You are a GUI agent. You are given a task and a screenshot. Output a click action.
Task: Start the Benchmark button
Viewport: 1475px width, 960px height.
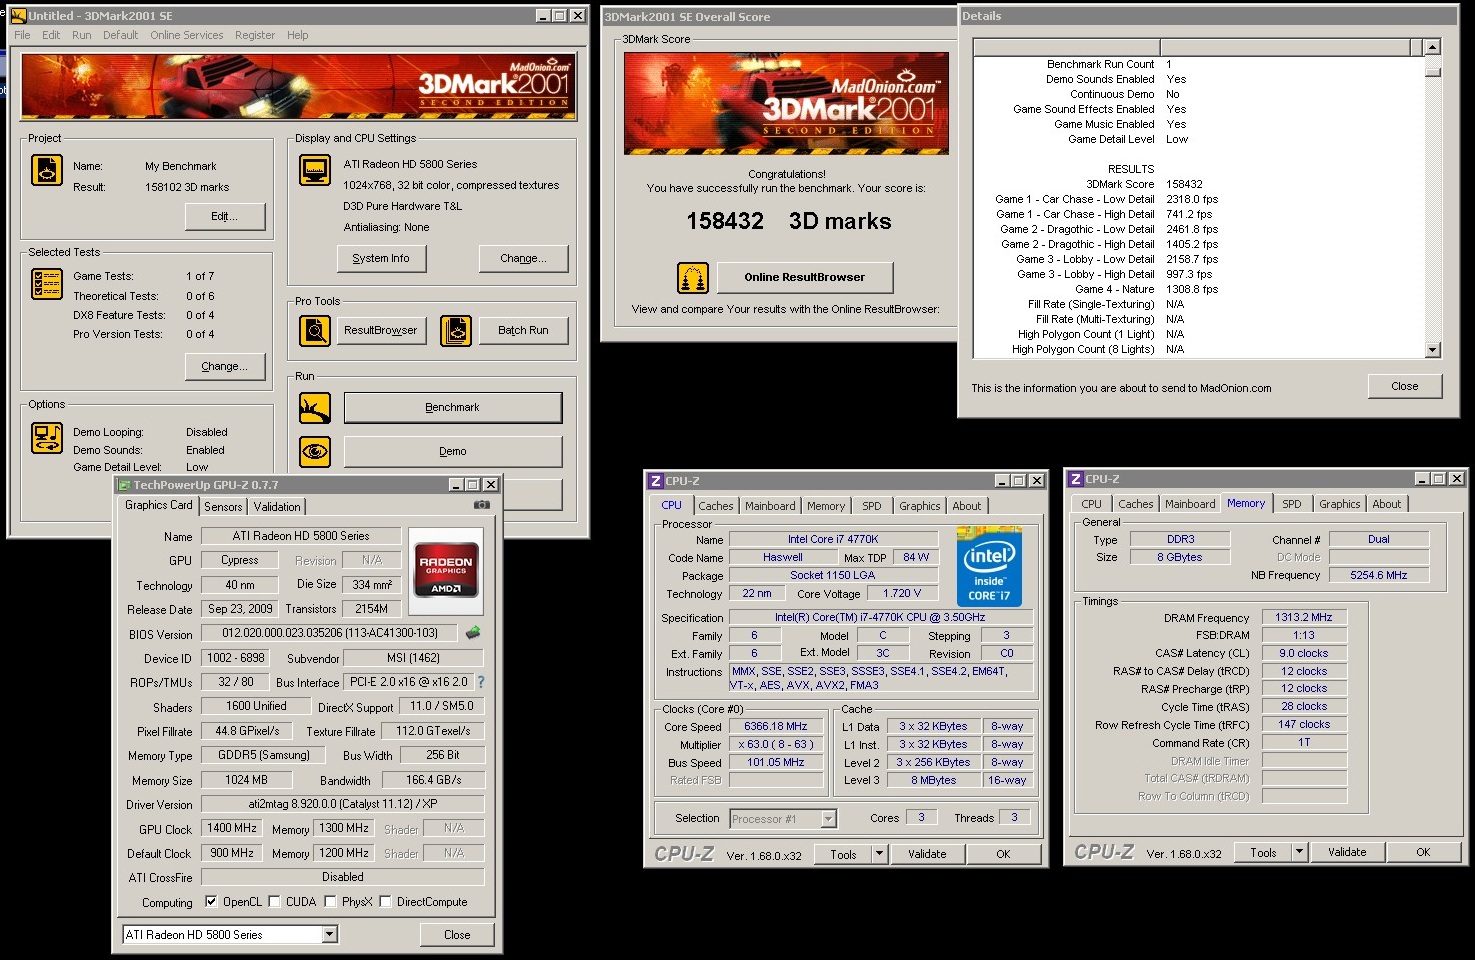[x=453, y=407]
